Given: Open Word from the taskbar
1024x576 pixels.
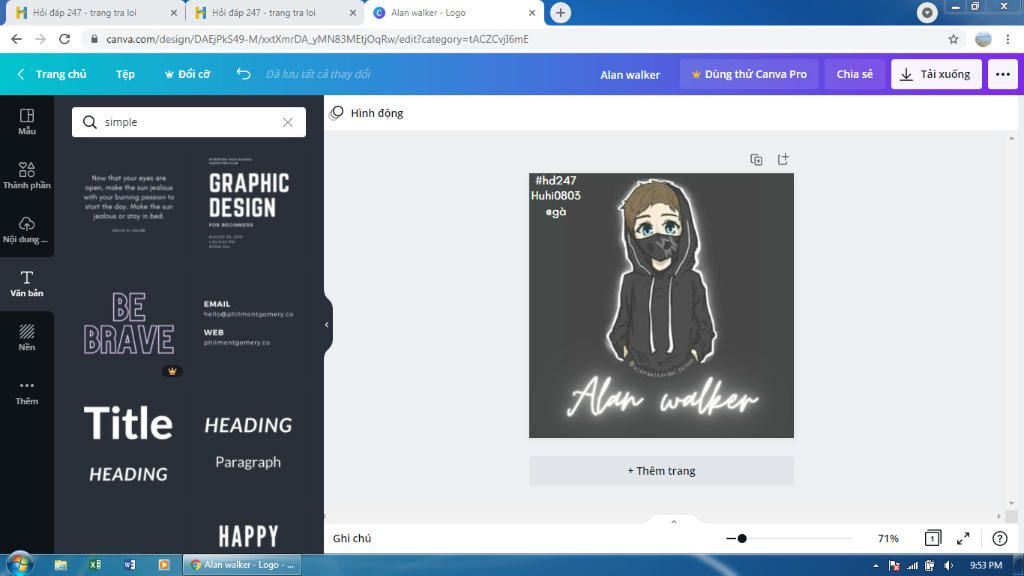Looking at the screenshot, I should click(x=129, y=565).
